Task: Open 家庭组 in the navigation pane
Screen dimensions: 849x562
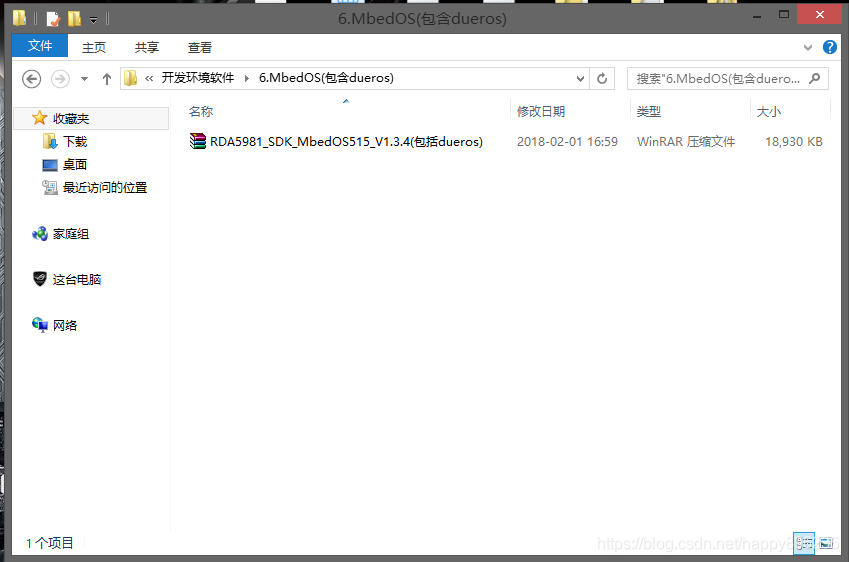Action: click(x=70, y=234)
